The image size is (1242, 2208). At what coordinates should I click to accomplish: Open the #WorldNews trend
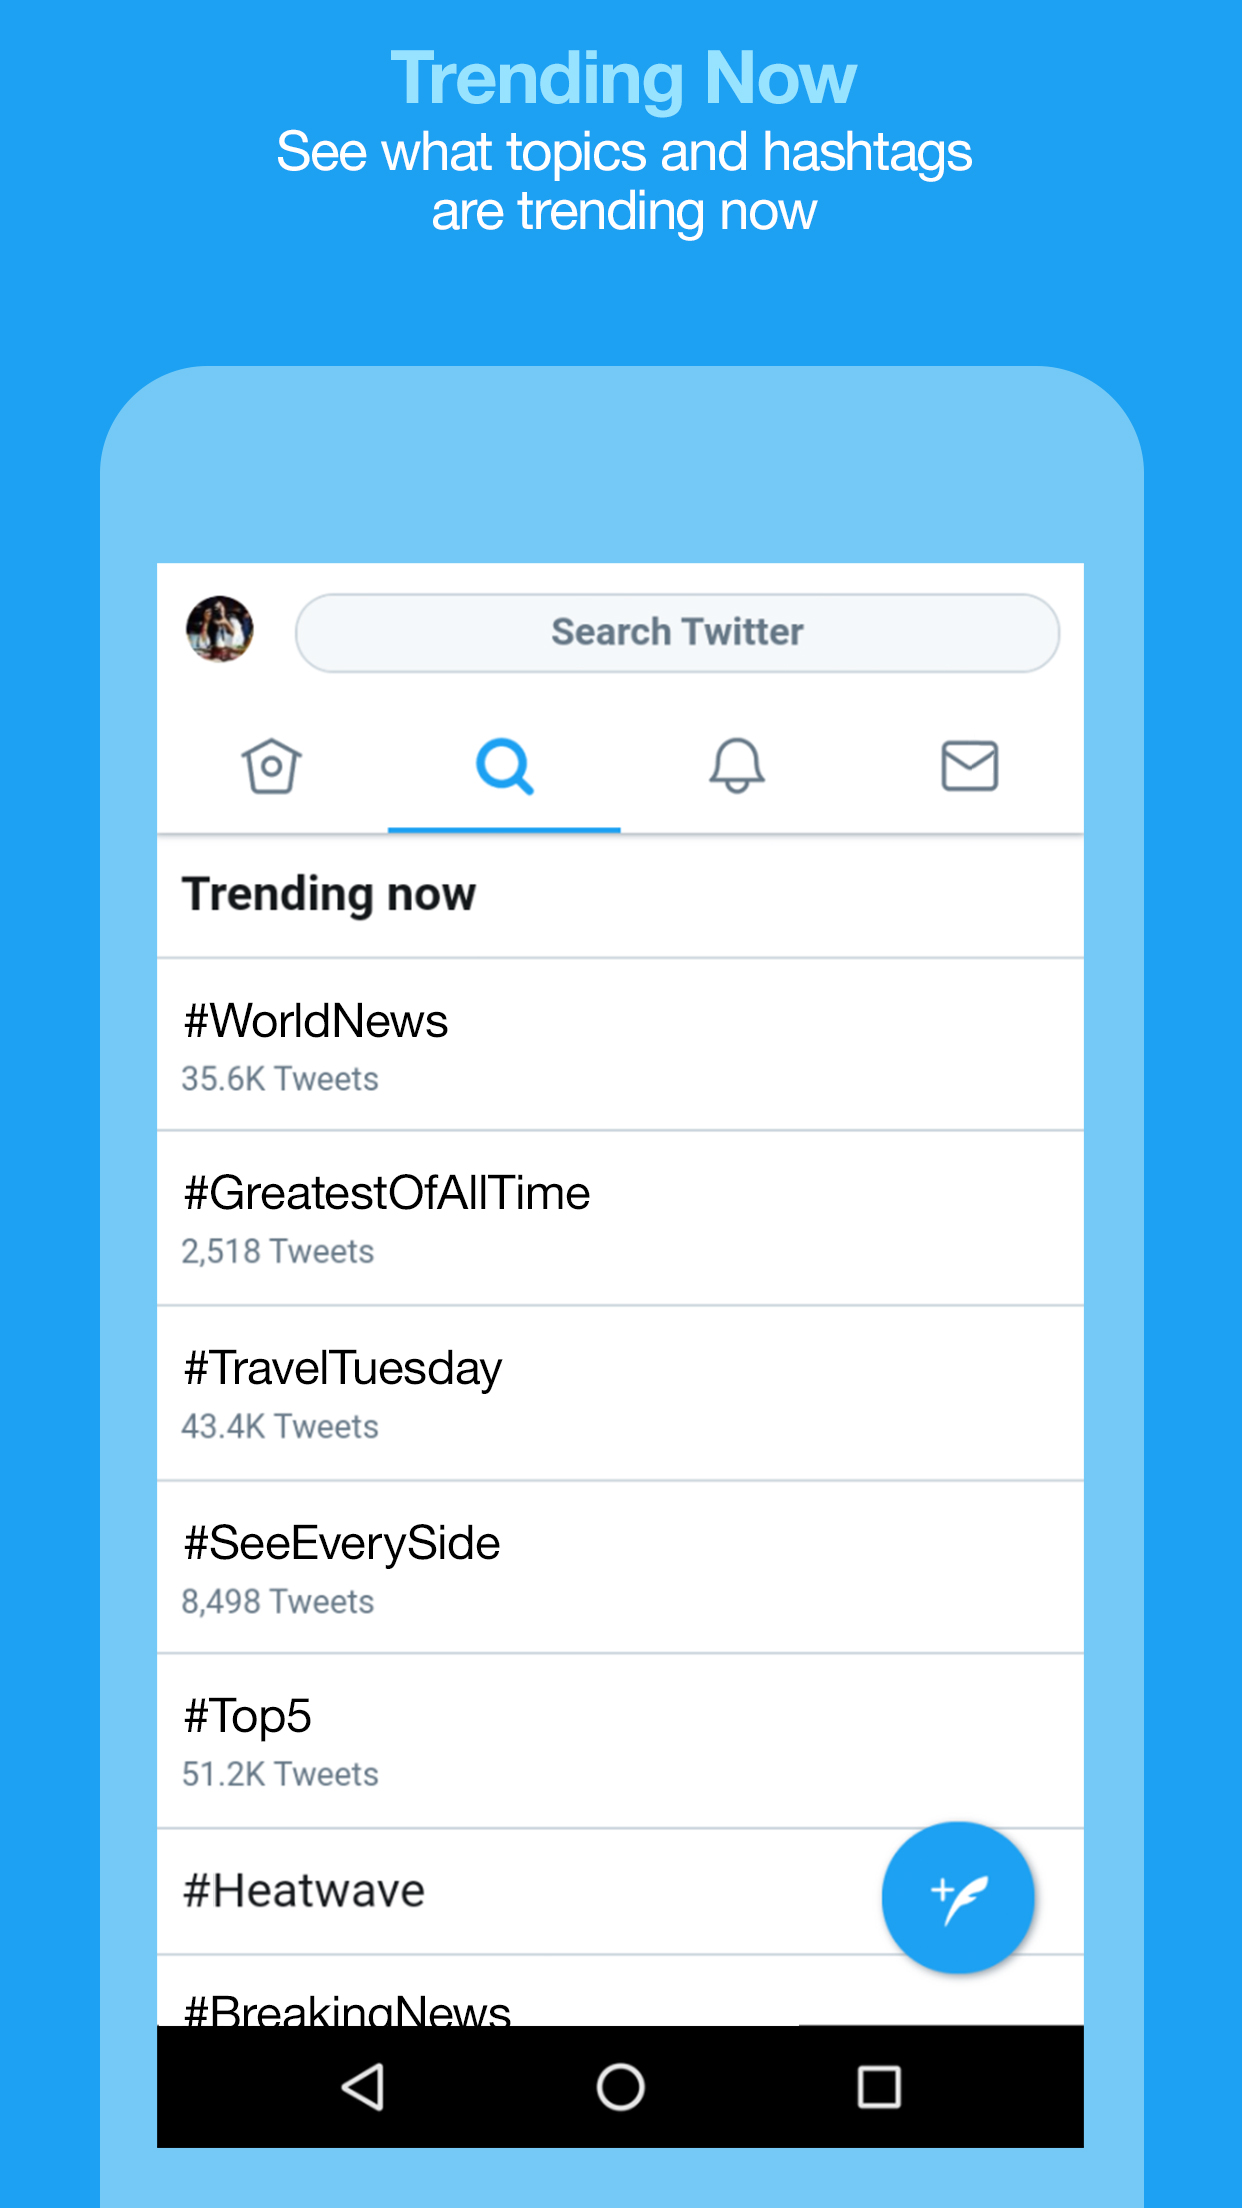[x=316, y=1021]
